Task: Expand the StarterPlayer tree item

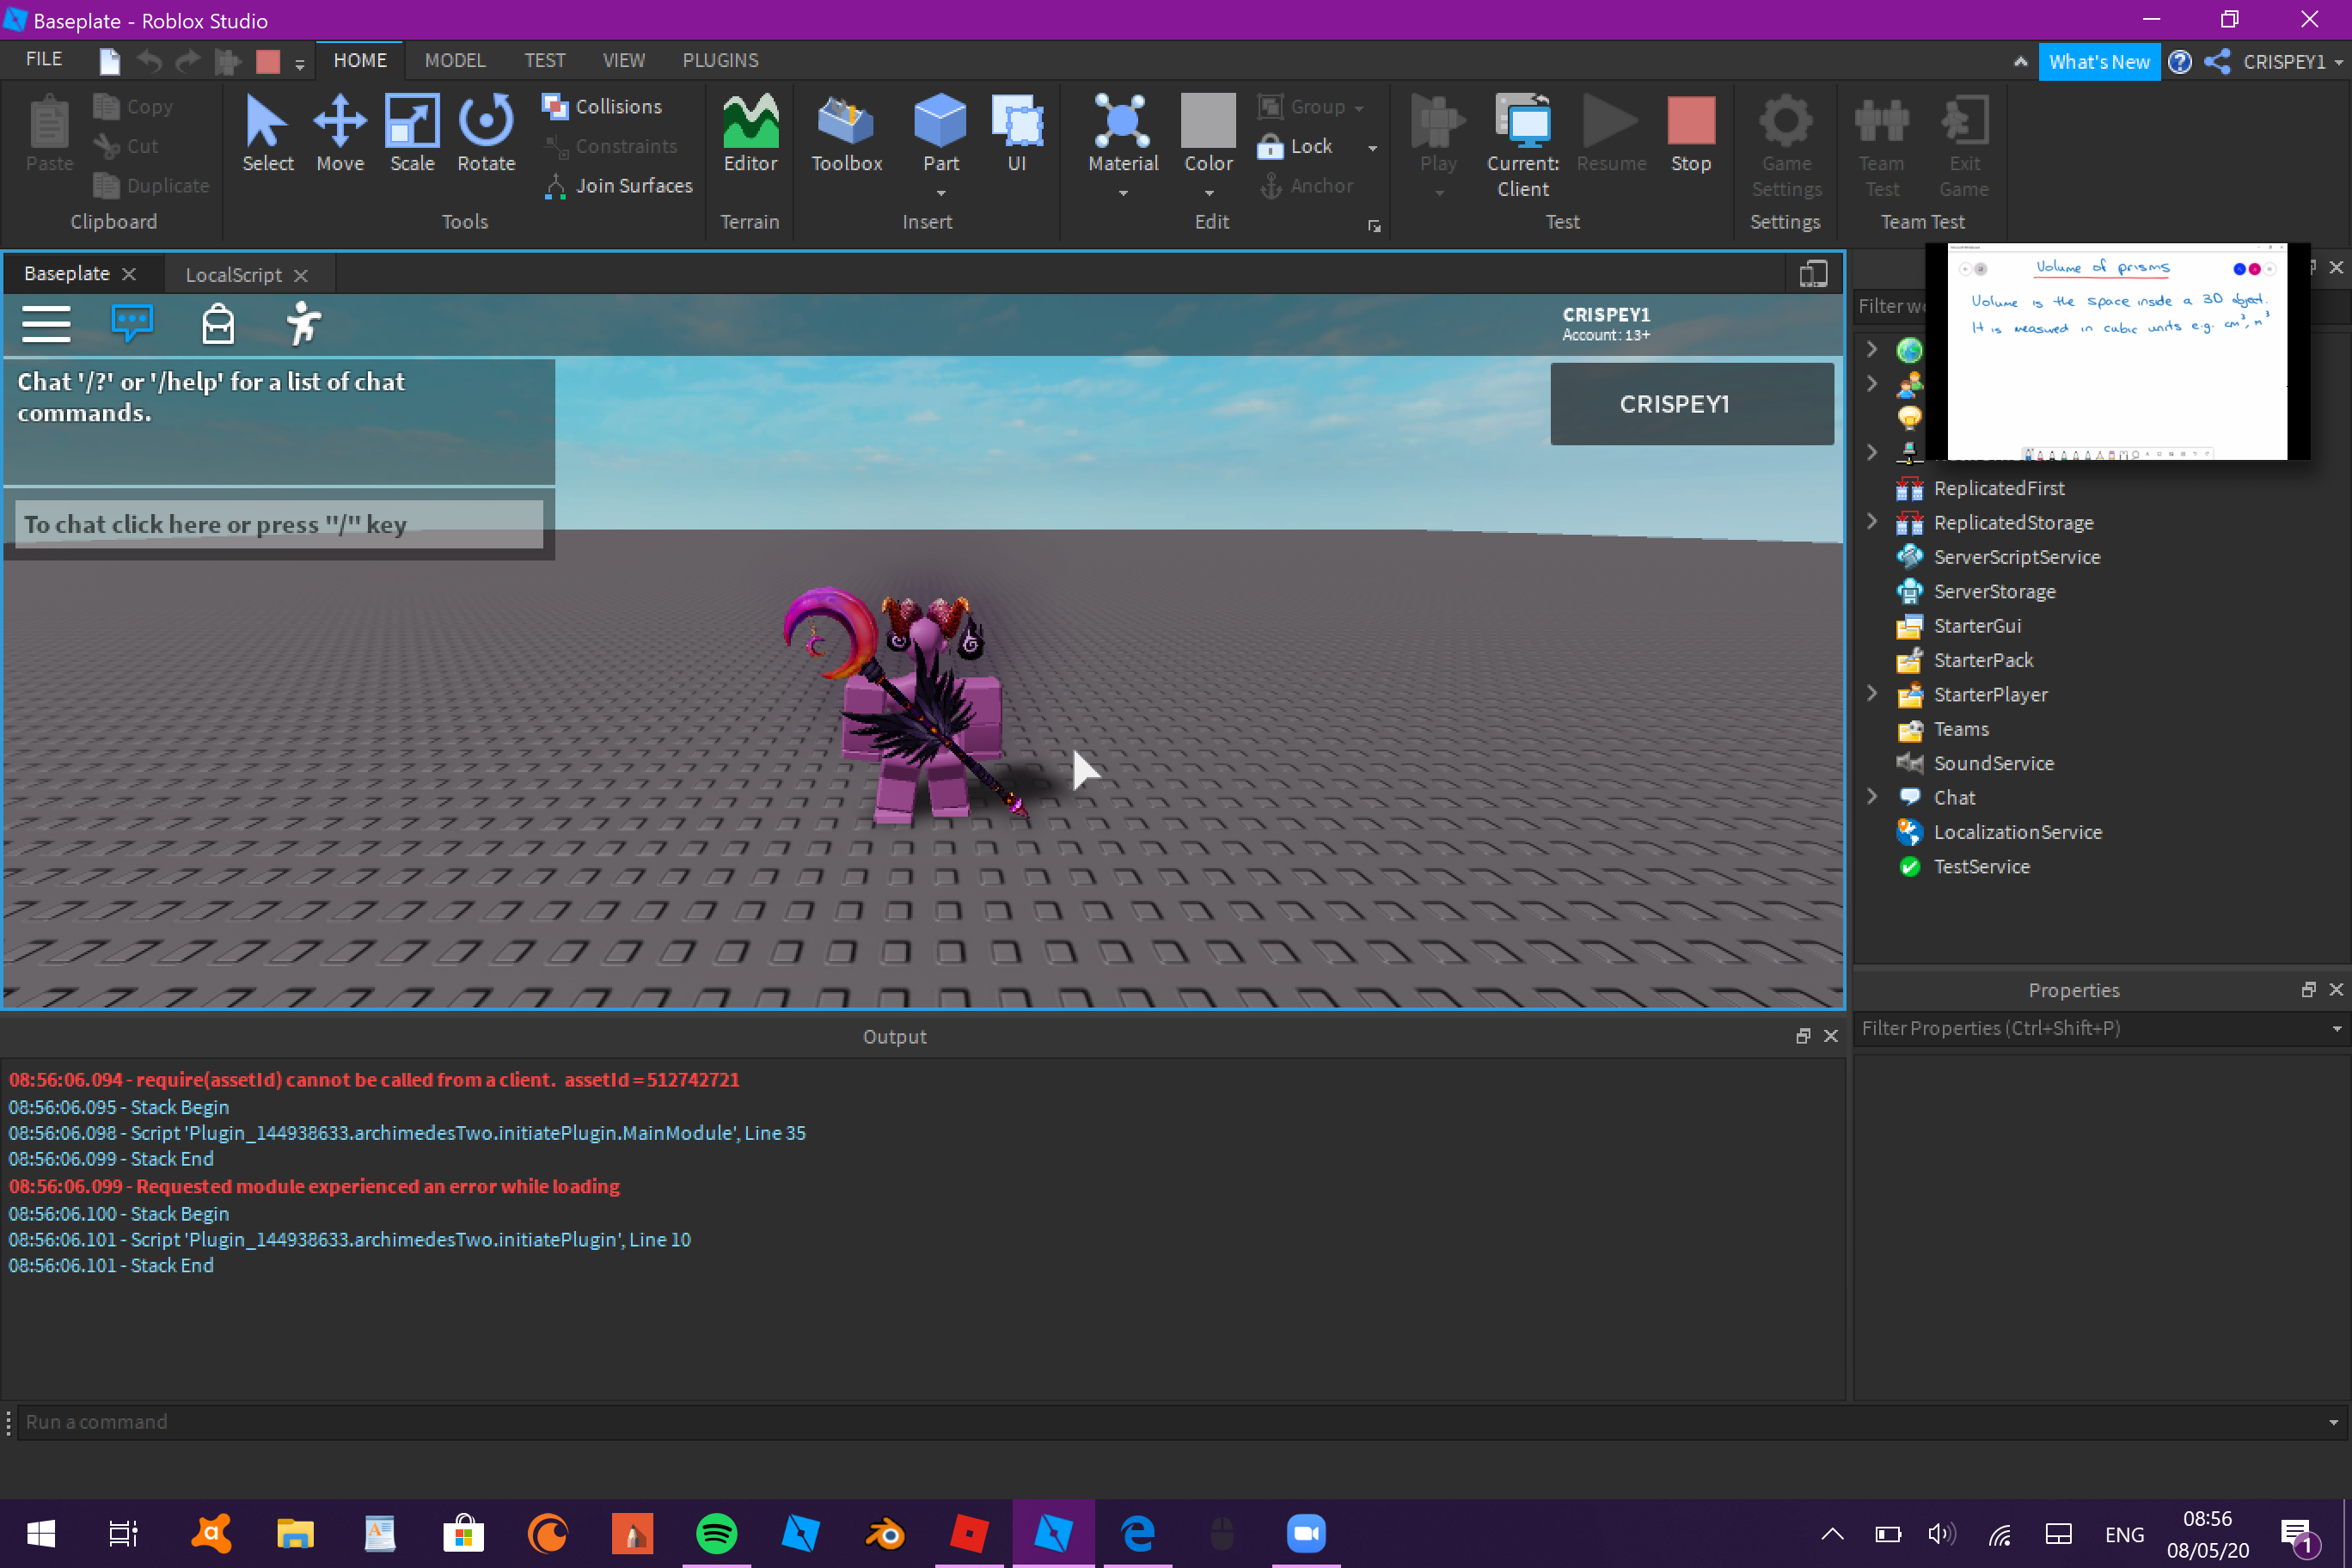Action: click(1871, 693)
